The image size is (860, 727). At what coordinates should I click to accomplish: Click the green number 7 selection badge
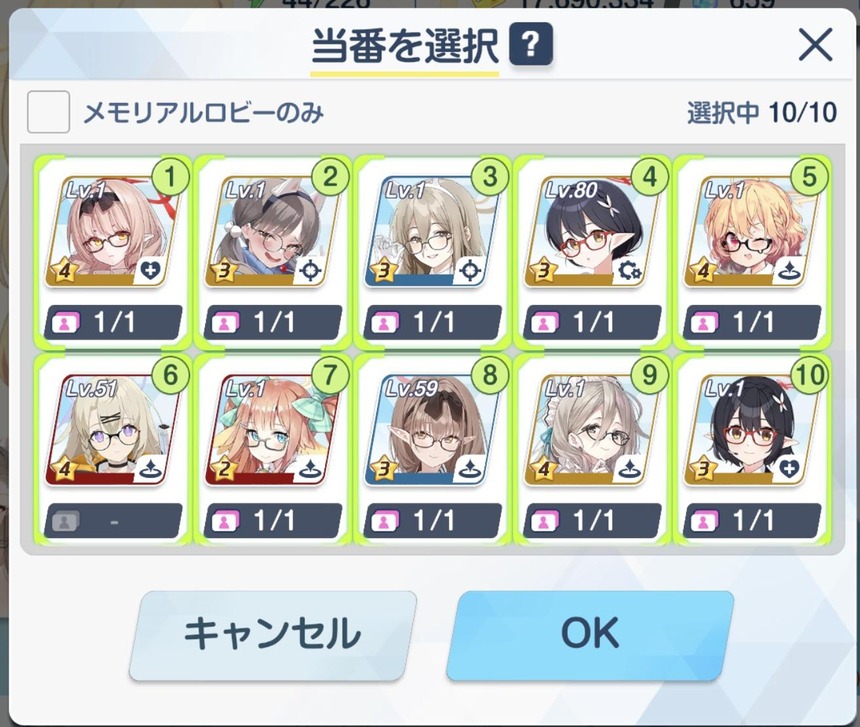[x=330, y=375]
